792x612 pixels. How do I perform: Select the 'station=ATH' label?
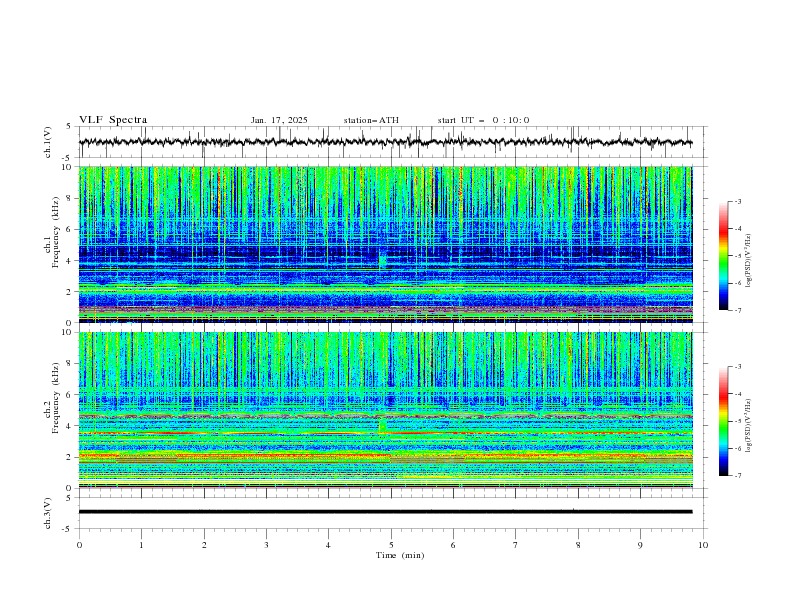[371, 120]
